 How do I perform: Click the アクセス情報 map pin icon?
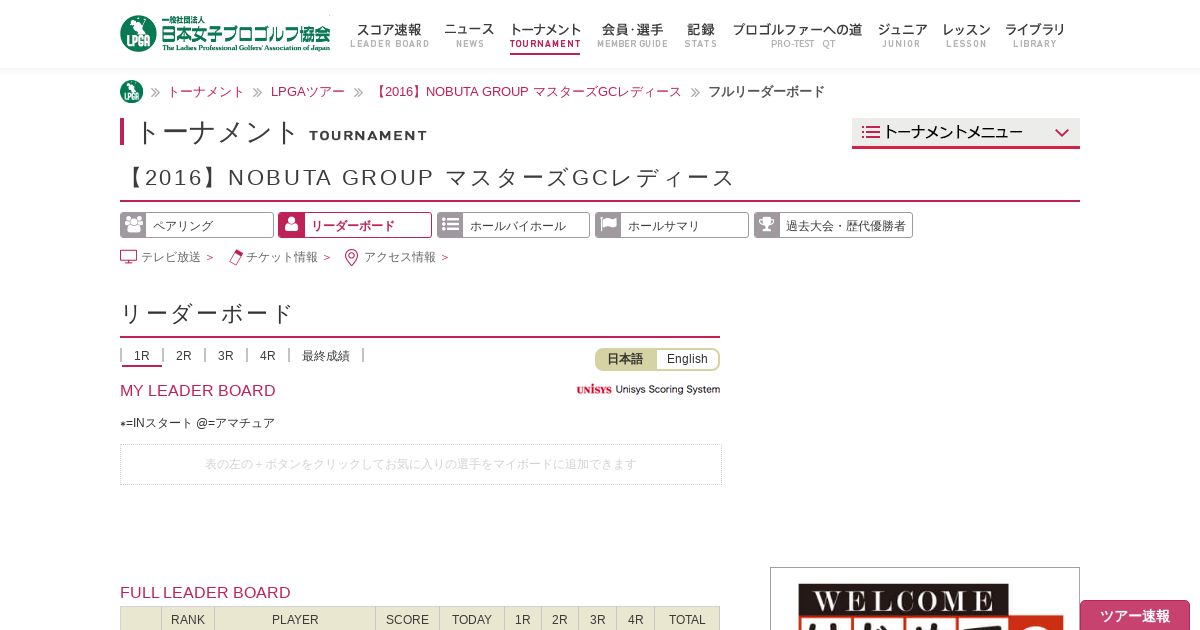click(x=351, y=257)
